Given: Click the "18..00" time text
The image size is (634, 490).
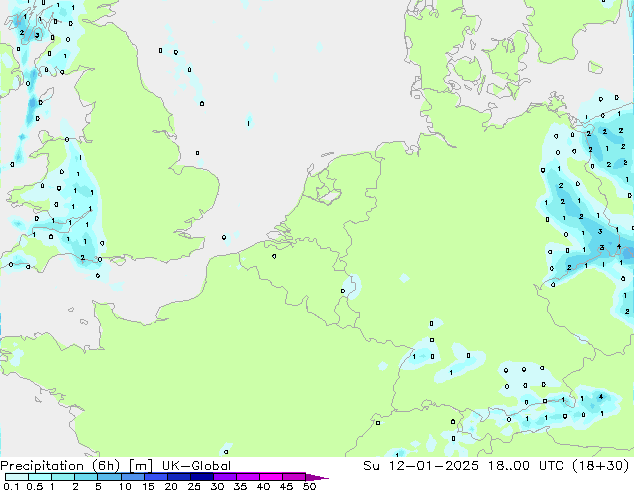Looking at the screenshot, I should click(x=509, y=466).
